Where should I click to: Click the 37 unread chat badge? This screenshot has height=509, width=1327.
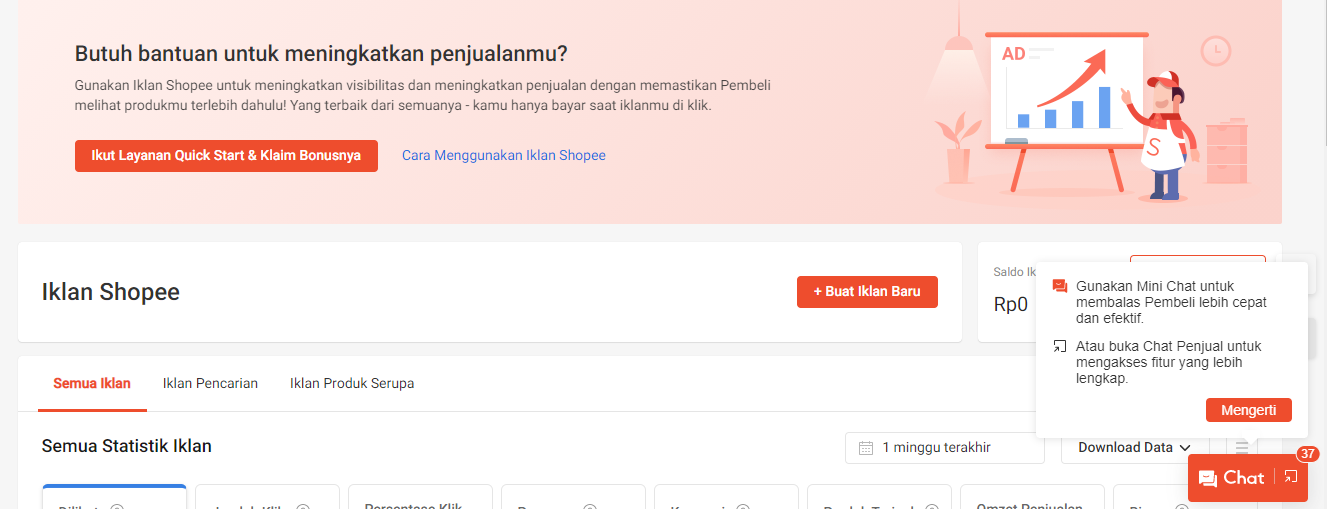(1308, 454)
